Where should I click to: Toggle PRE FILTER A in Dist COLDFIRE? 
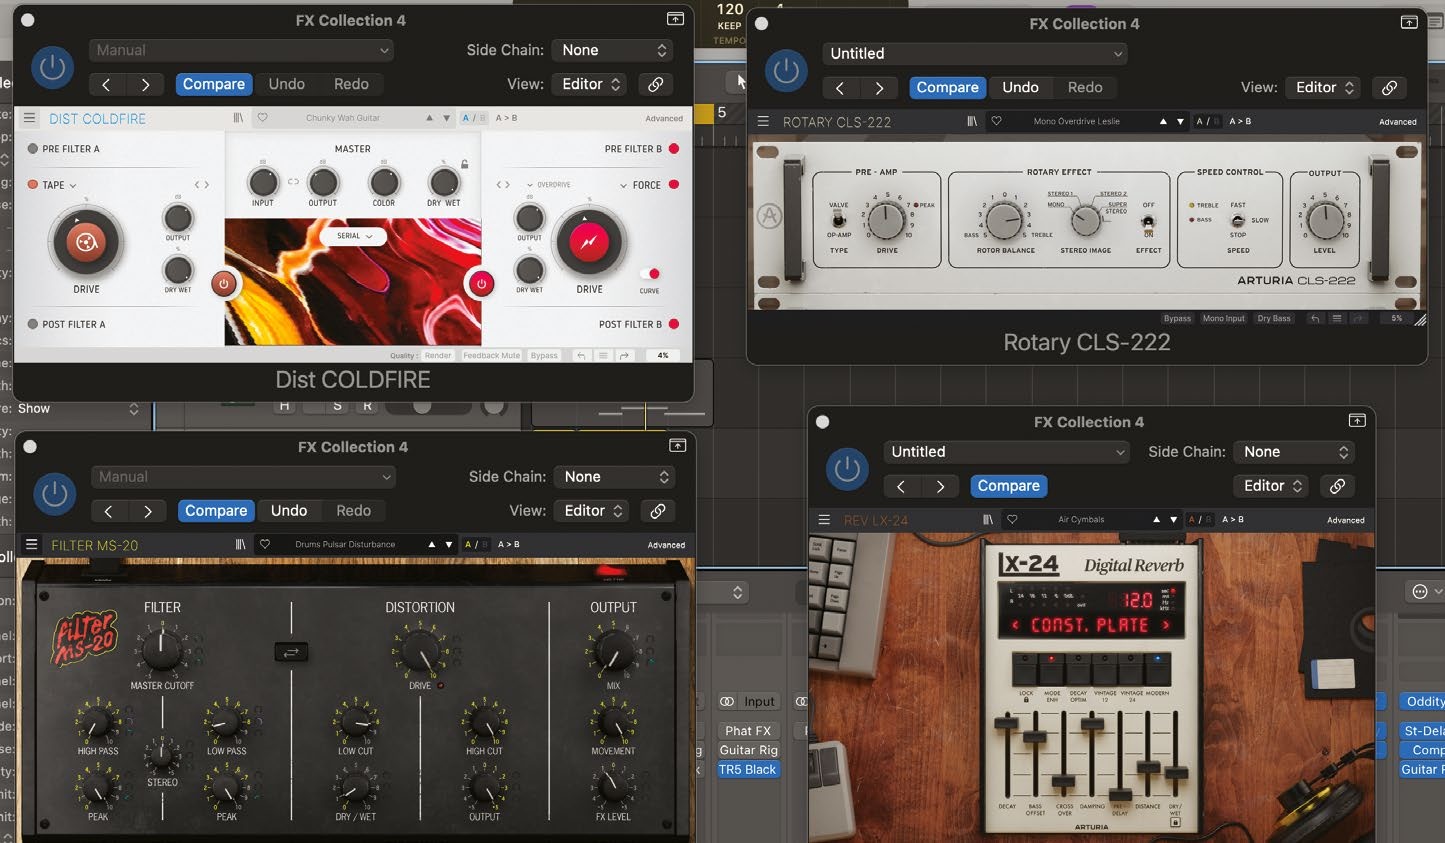pyautogui.click(x=33, y=149)
